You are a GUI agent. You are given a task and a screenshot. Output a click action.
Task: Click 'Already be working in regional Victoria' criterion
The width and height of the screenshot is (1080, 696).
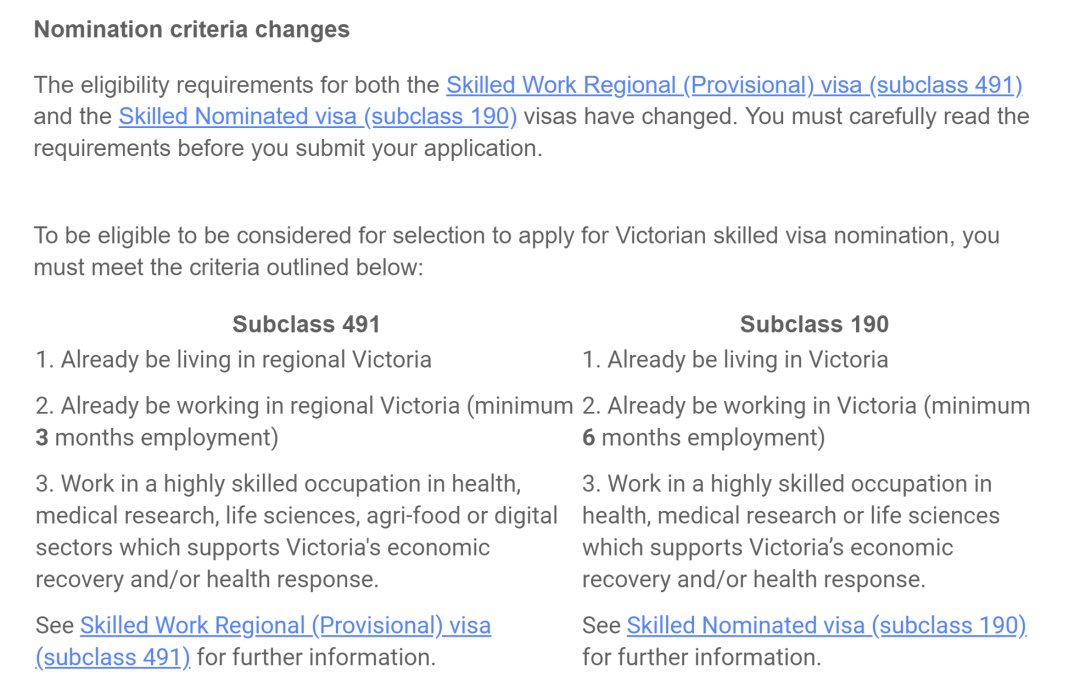coord(304,422)
